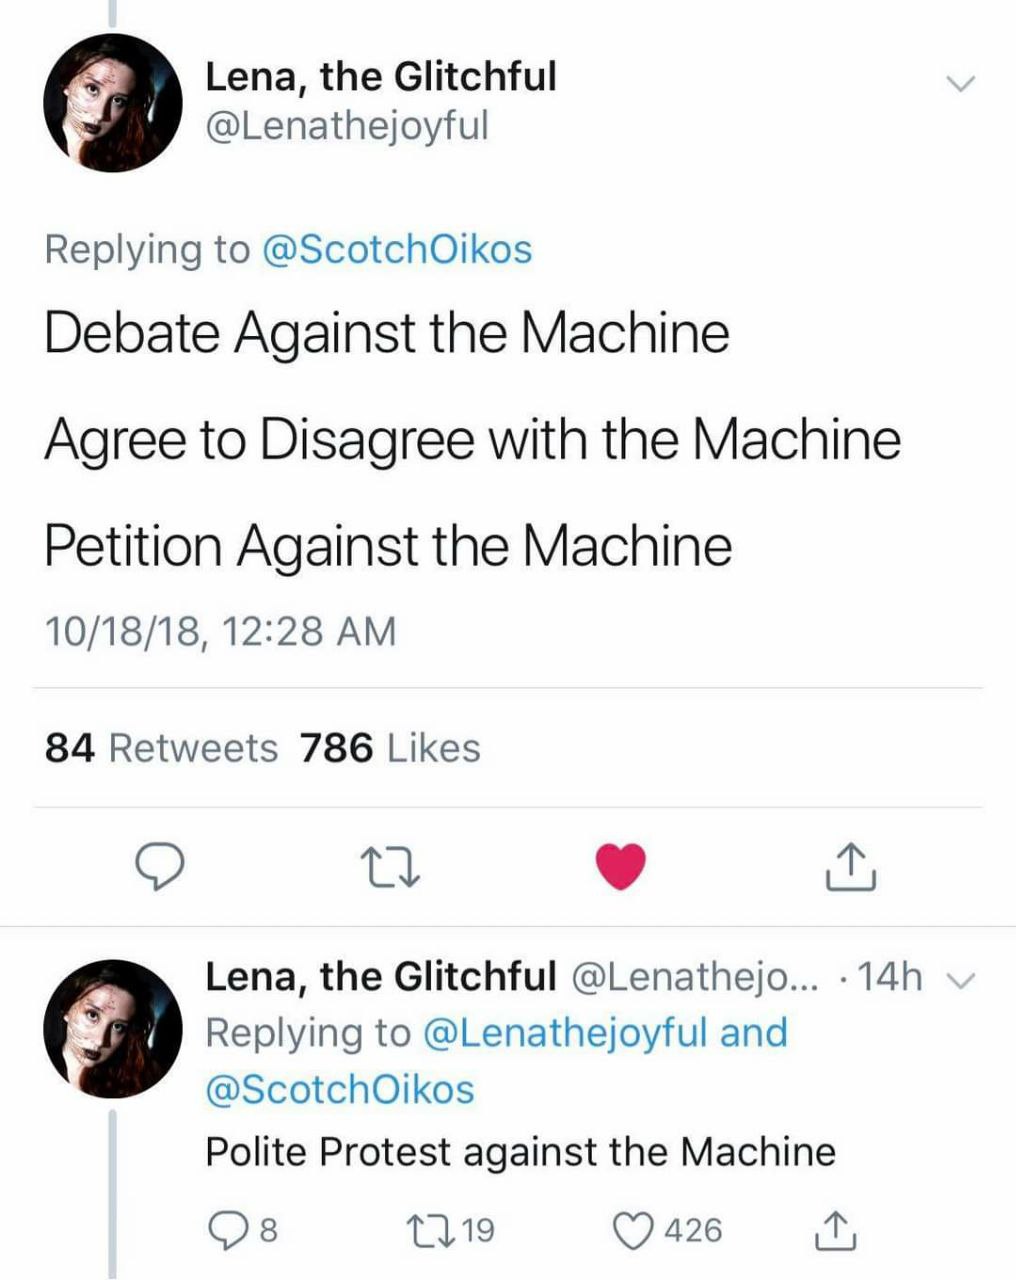Click Lena, the Glitchful name in main tweet

[380, 77]
